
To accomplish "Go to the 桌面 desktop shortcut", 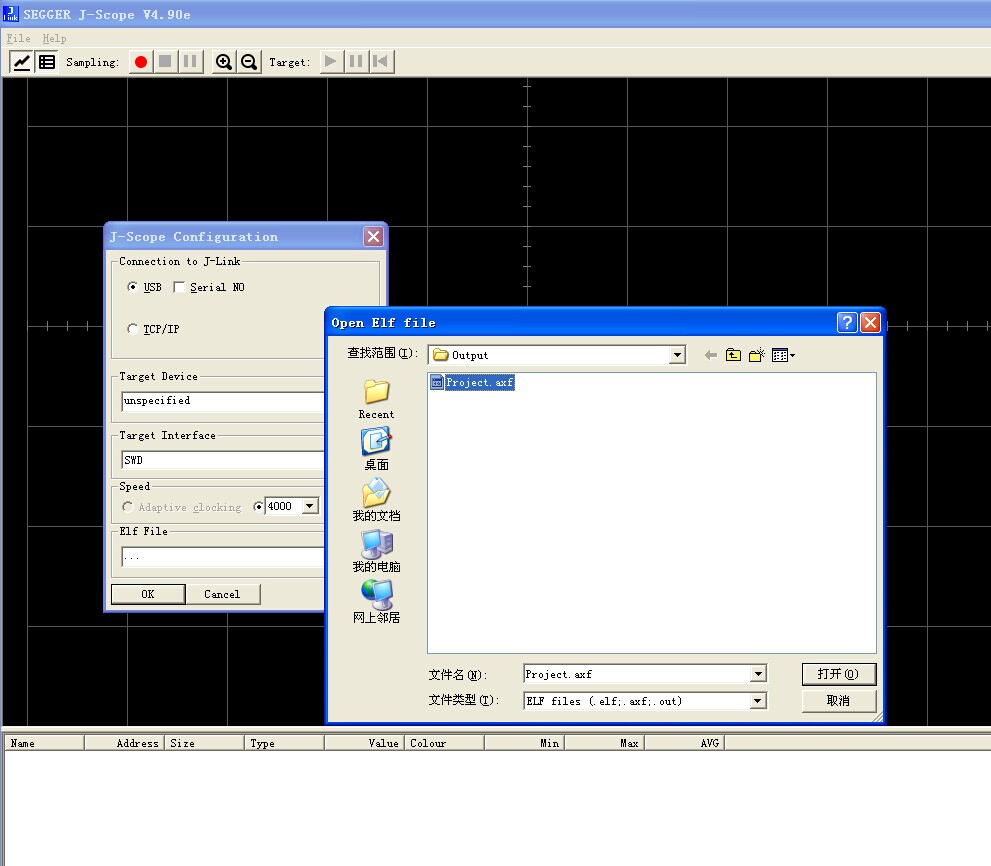I will [x=376, y=449].
